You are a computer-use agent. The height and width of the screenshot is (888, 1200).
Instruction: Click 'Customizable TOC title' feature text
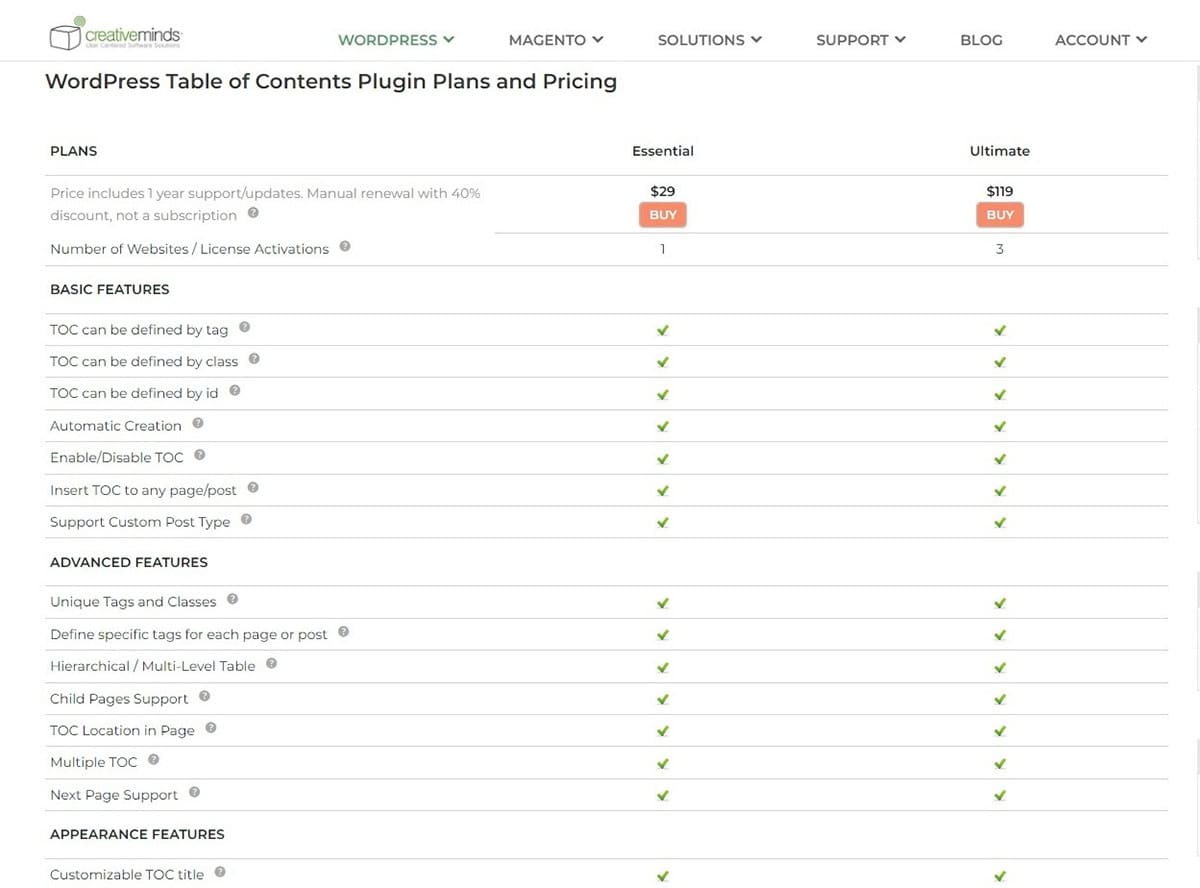point(127,875)
